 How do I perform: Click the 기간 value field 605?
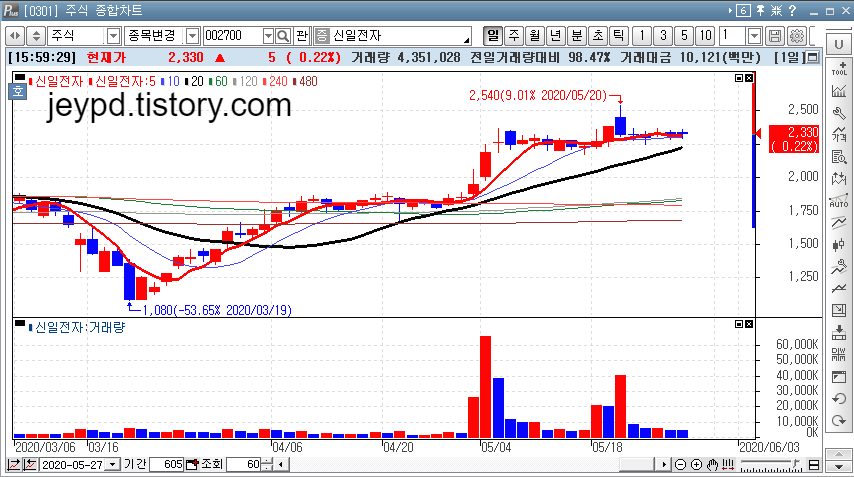[167, 464]
